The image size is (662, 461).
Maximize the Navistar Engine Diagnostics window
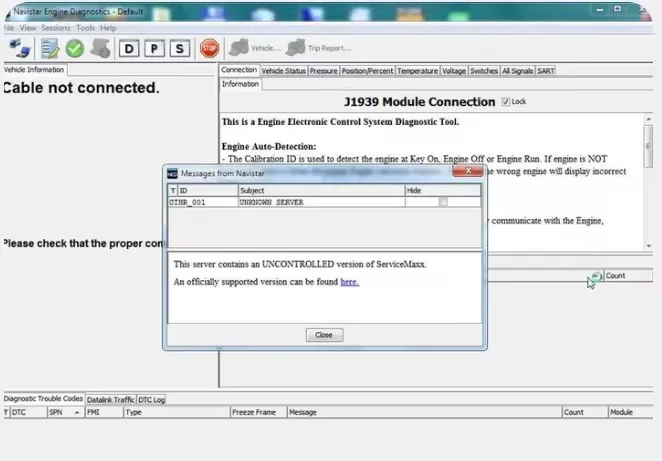click(x=617, y=9)
